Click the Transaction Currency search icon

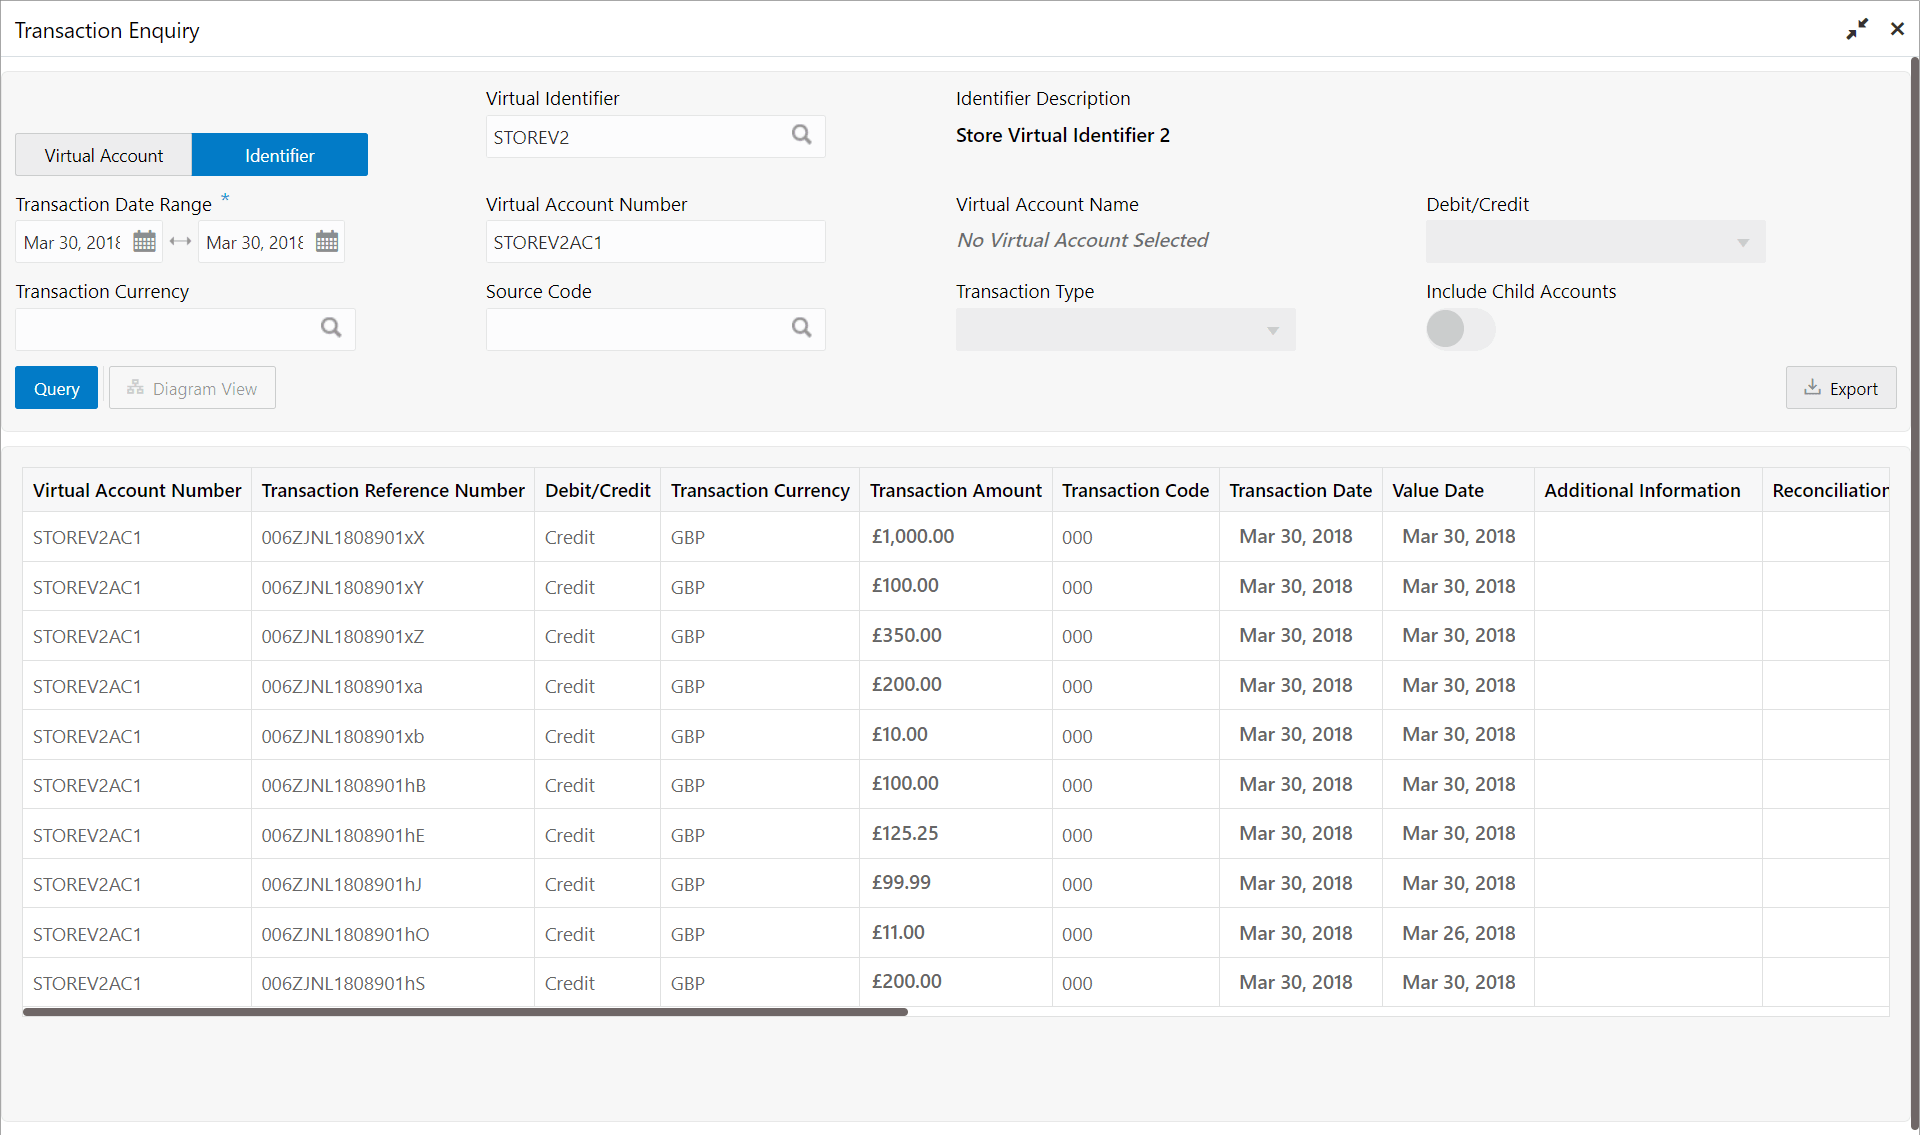[x=331, y=328]
